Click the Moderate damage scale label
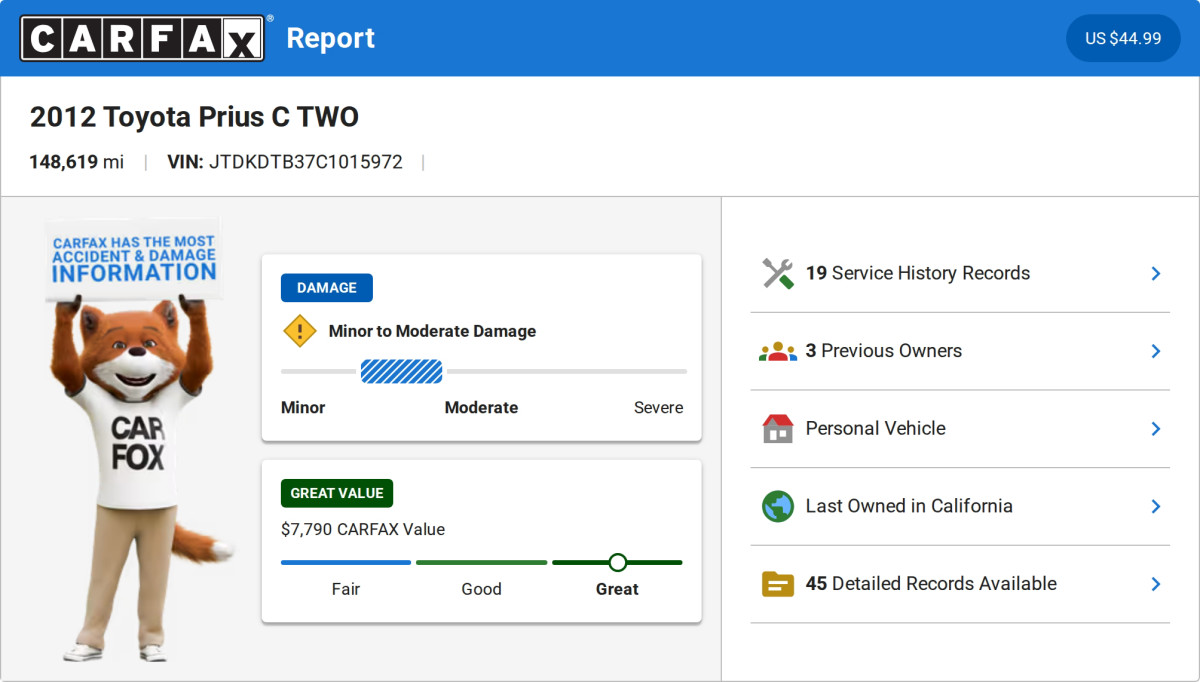Viewport: 1200px width, 682px height. click(x=482, y=408)
